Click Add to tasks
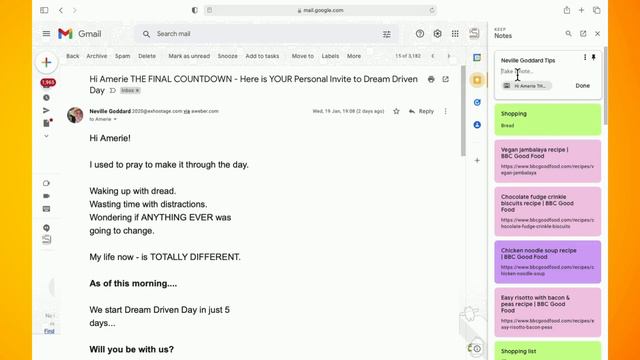Image resolution: width=640 pixels, height=360 pixels. pos(262,56)
